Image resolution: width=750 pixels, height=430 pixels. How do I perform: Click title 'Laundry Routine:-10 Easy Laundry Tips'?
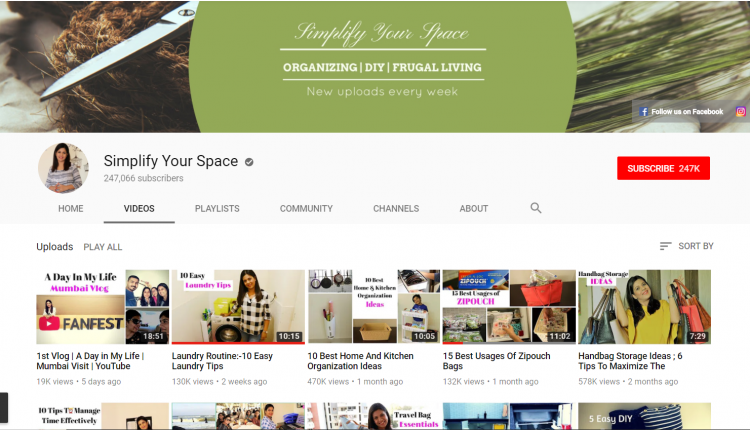(x=222, y=361)
